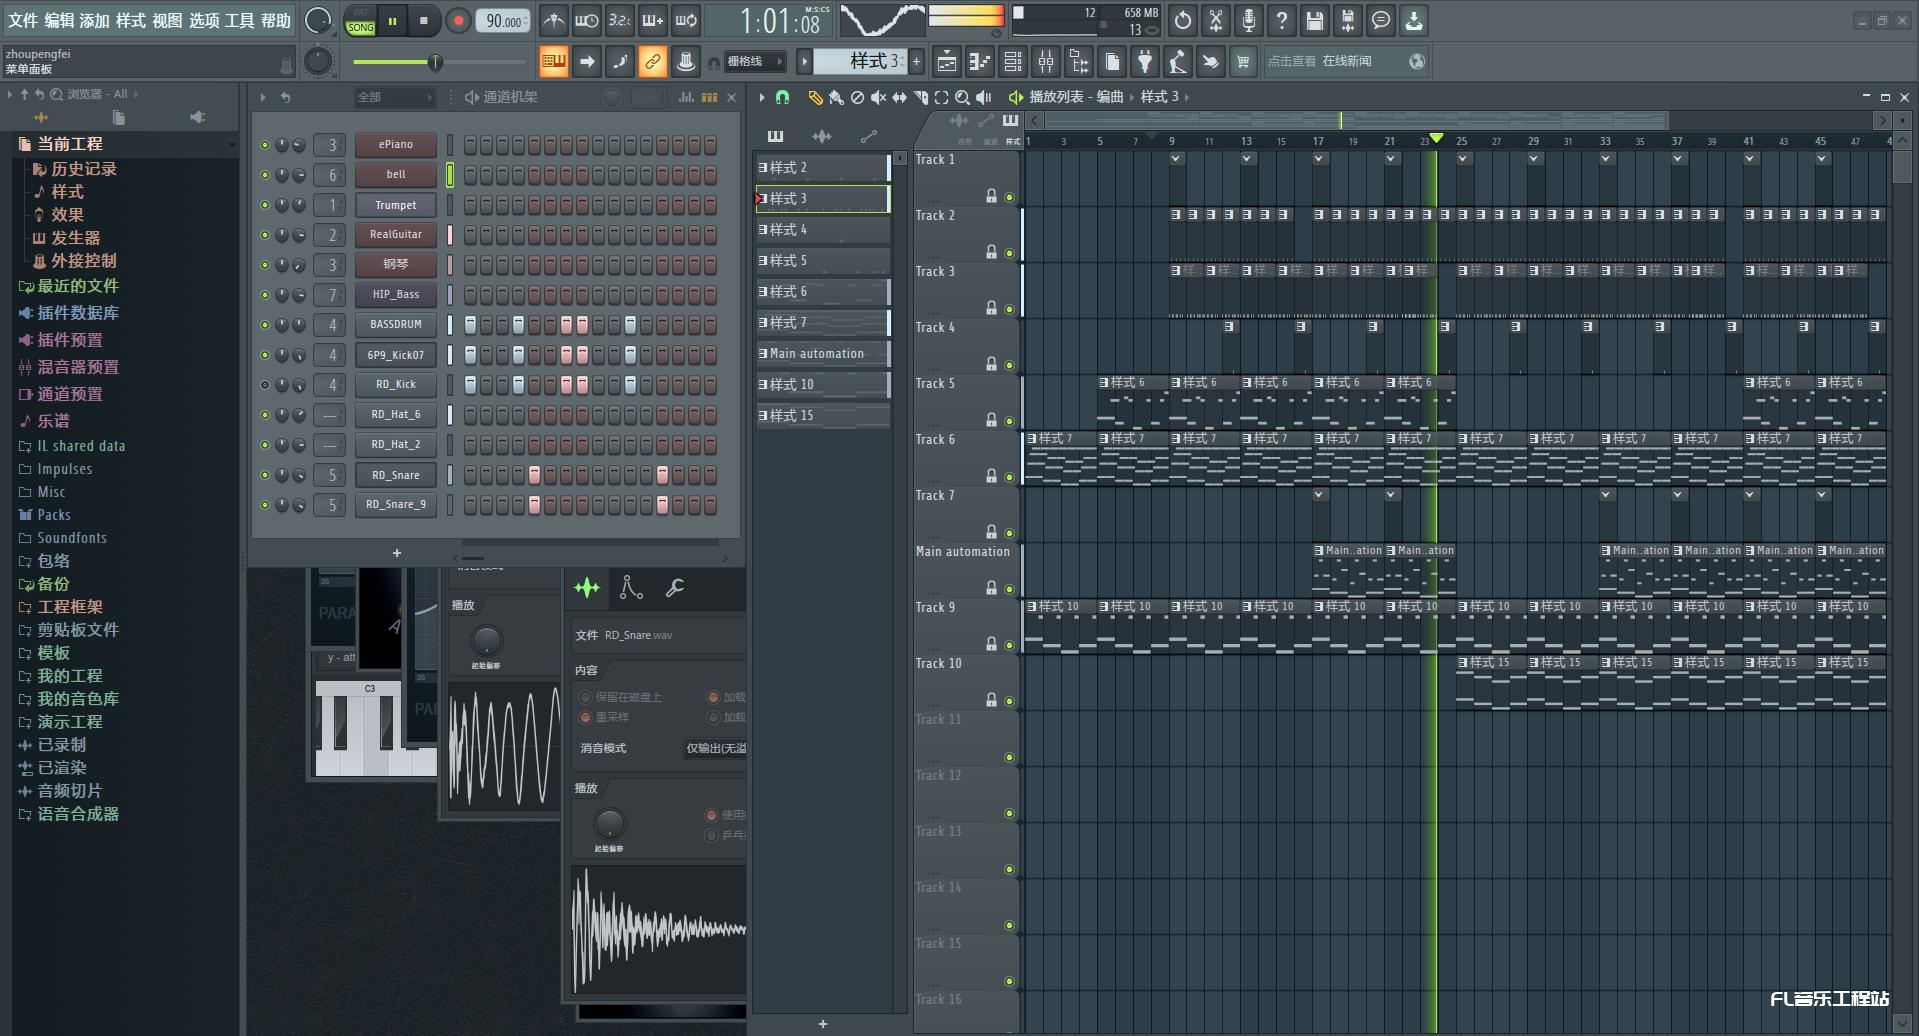Mute the ePiano channel with its green LED

(265, 145)
